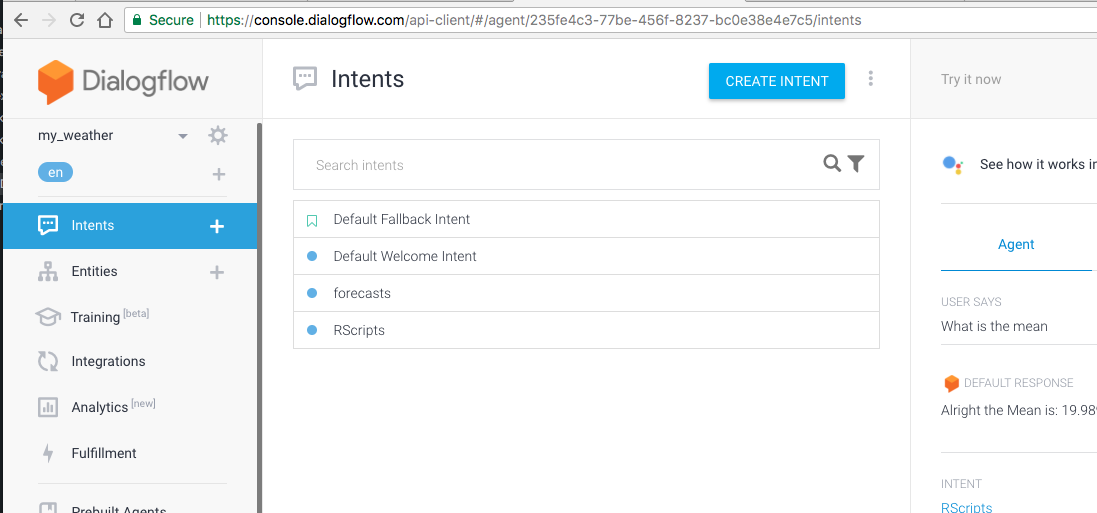Open the intents filter funnel icon
Screen dimensions: 1097x513
click(x=856, y=164)
